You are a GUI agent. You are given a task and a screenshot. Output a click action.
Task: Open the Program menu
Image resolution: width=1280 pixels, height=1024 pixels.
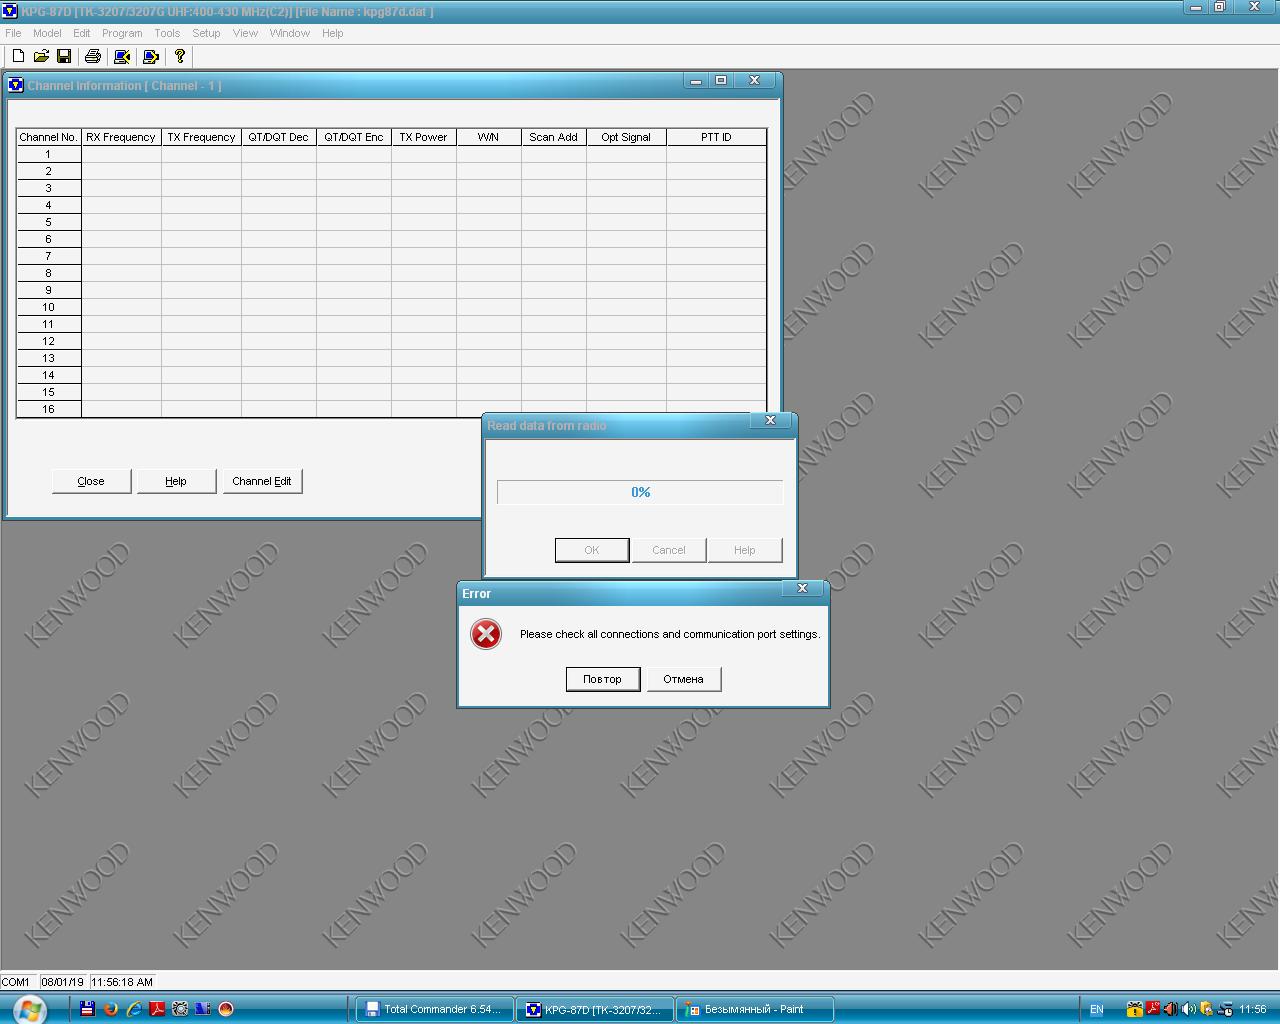pyautogui.click(x=122, y=33)
